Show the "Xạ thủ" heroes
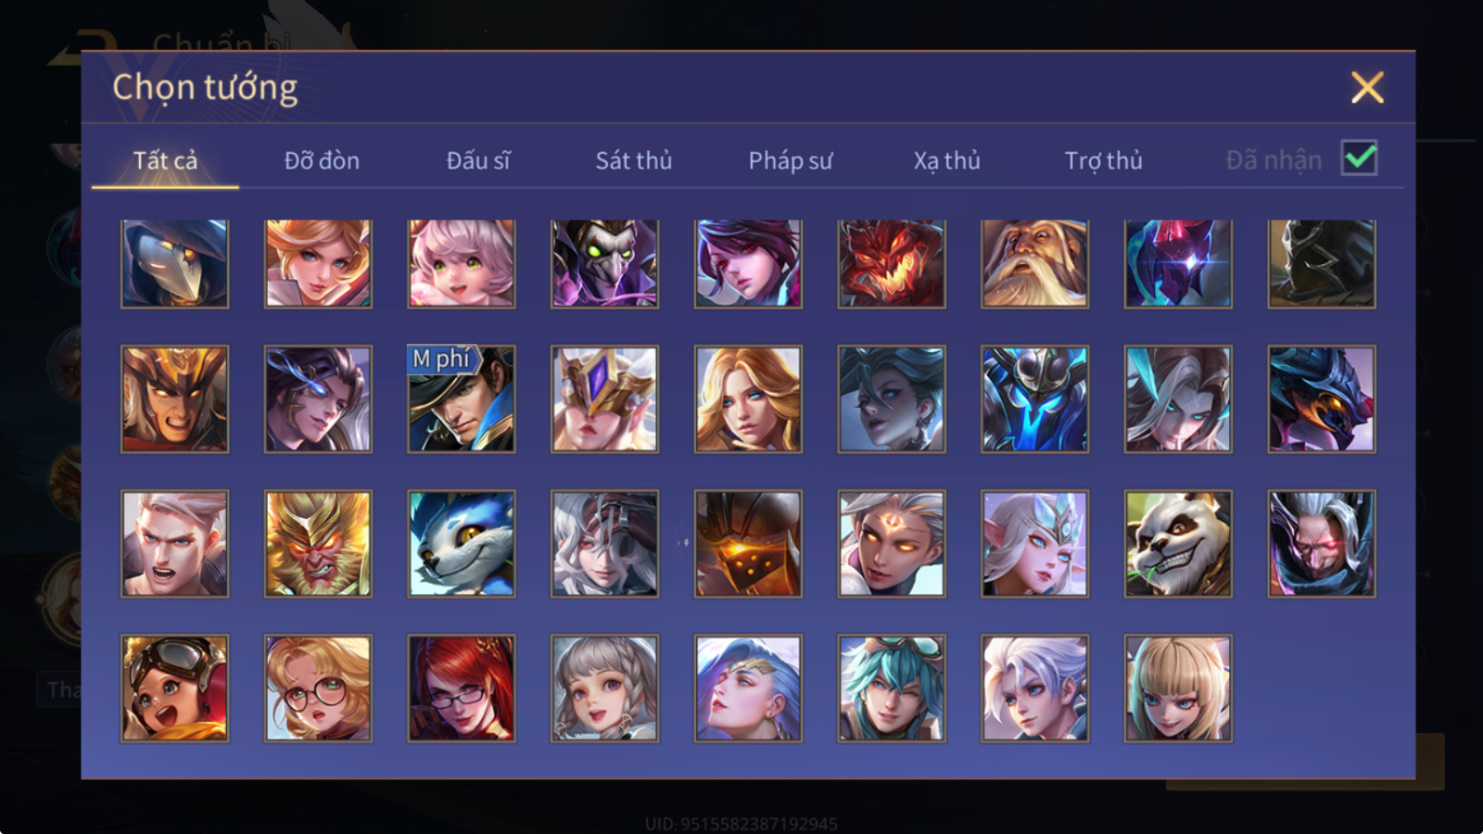The height and width of the screenshot is (834, 1483). (x=946, y=160)
